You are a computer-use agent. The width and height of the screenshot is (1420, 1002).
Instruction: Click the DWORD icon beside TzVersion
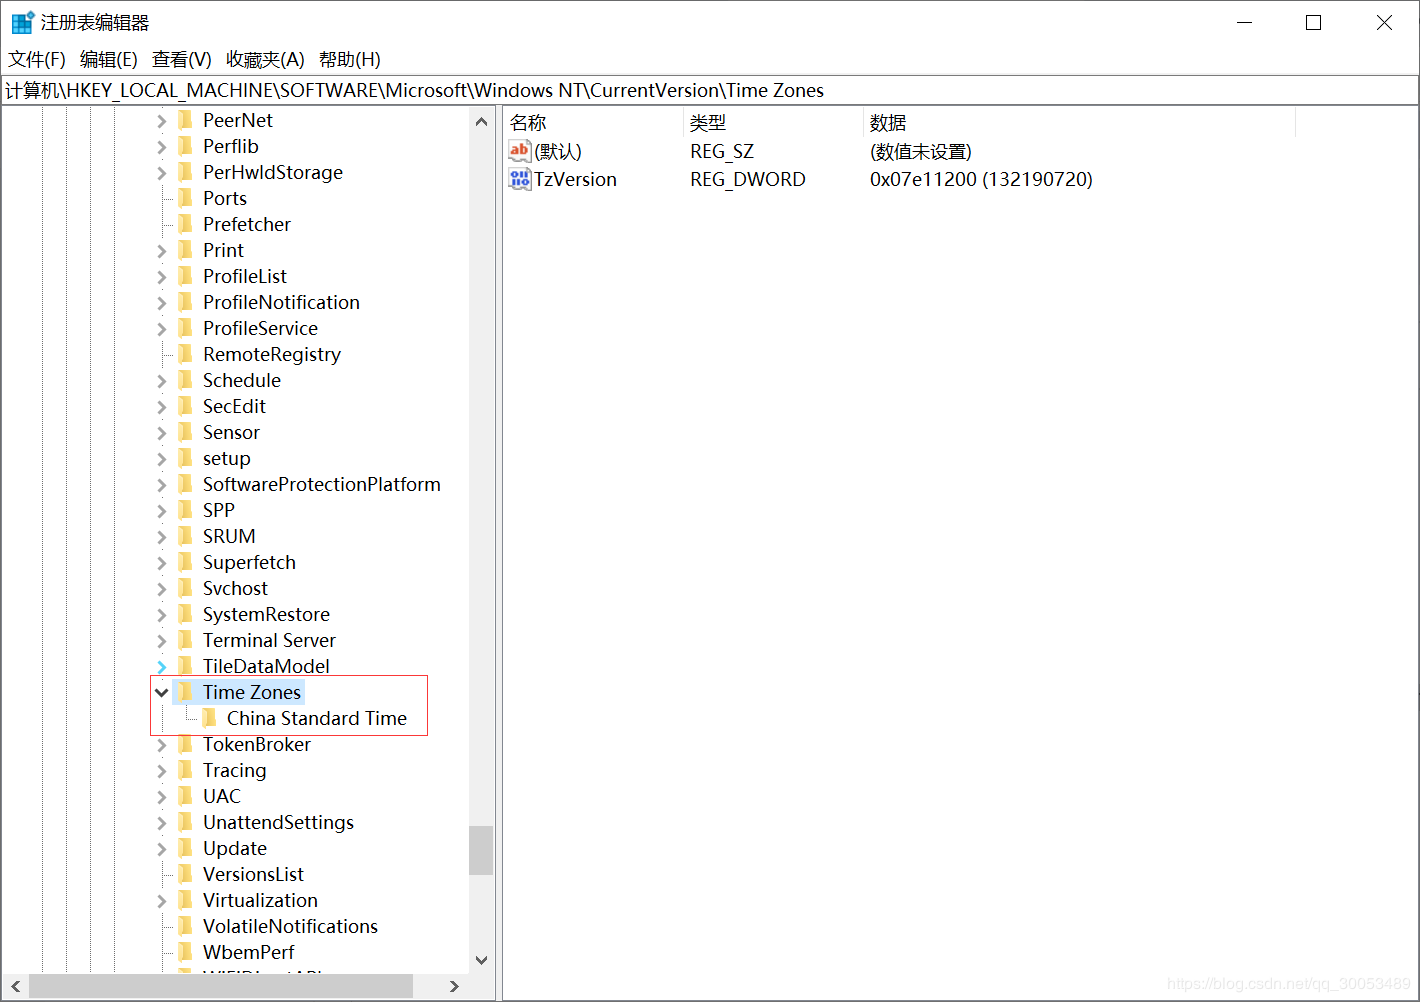click(x=519, y=179)
